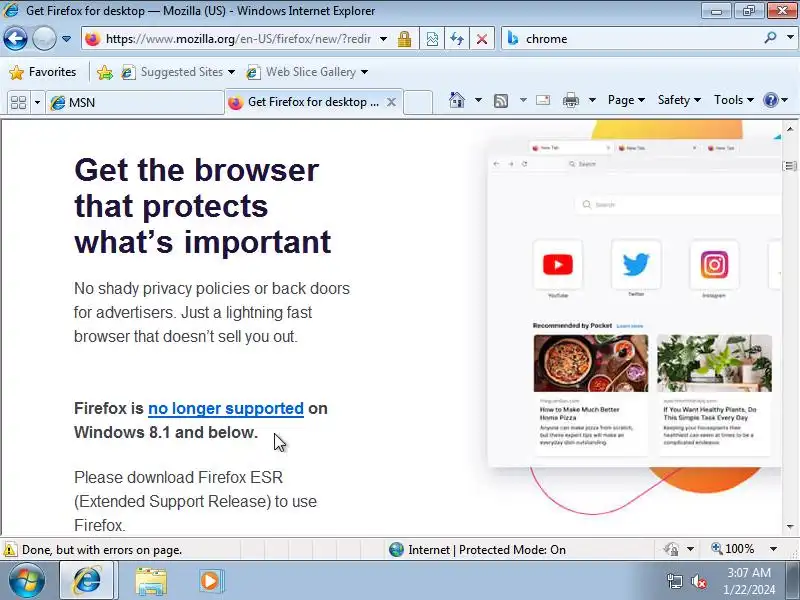Click the Internet Explorer taskbar icon
This screenshot has height=600, width=800.
pos(88,581)
